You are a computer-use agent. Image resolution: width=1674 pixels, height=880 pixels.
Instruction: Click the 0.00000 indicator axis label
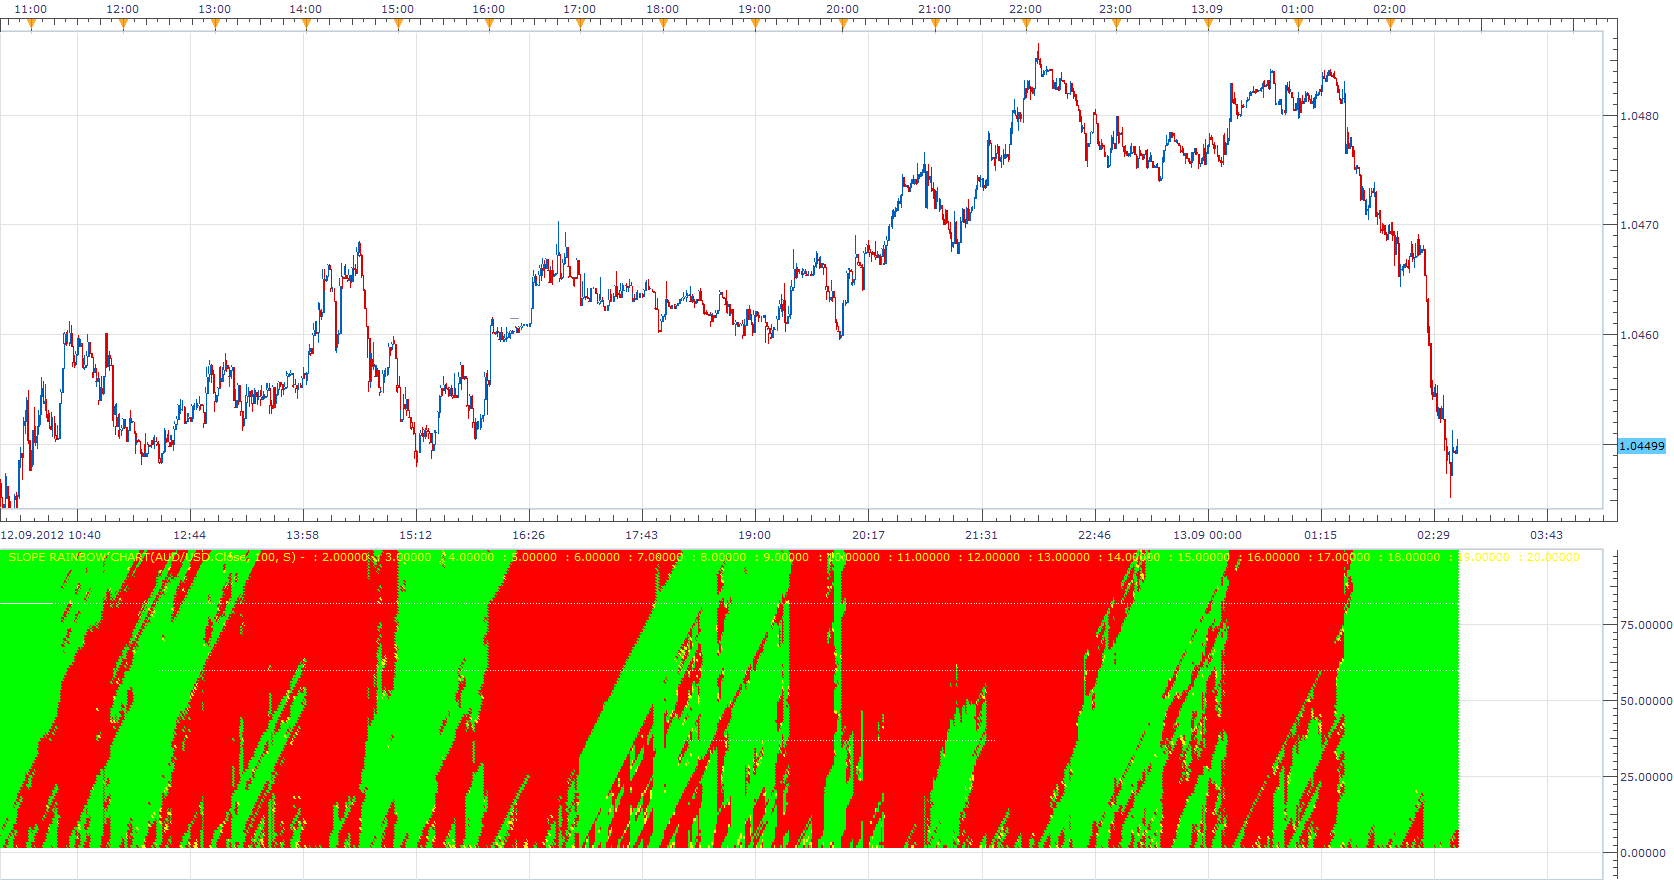pyautogui.click(x=1642, y=853)
